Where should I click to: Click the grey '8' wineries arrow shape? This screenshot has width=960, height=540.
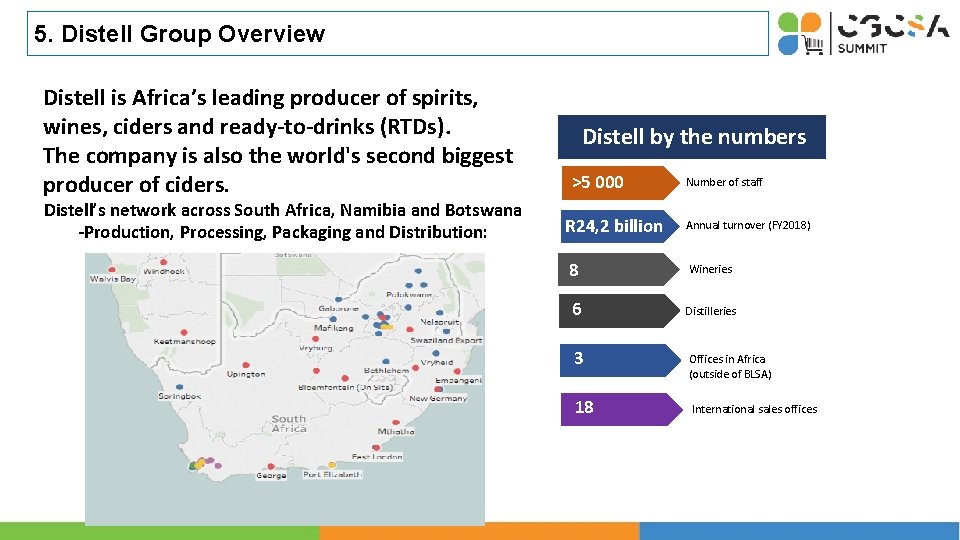(x=618, y=269)
